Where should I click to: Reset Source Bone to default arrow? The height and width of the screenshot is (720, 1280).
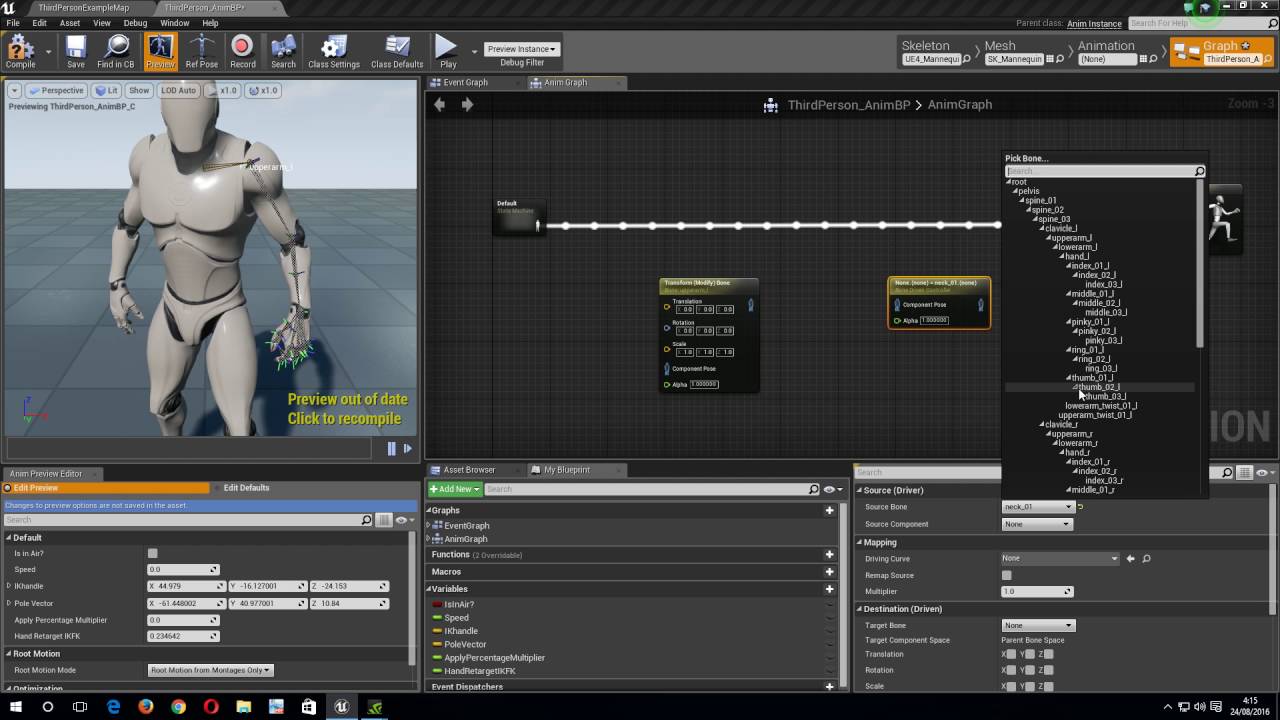1080,507
